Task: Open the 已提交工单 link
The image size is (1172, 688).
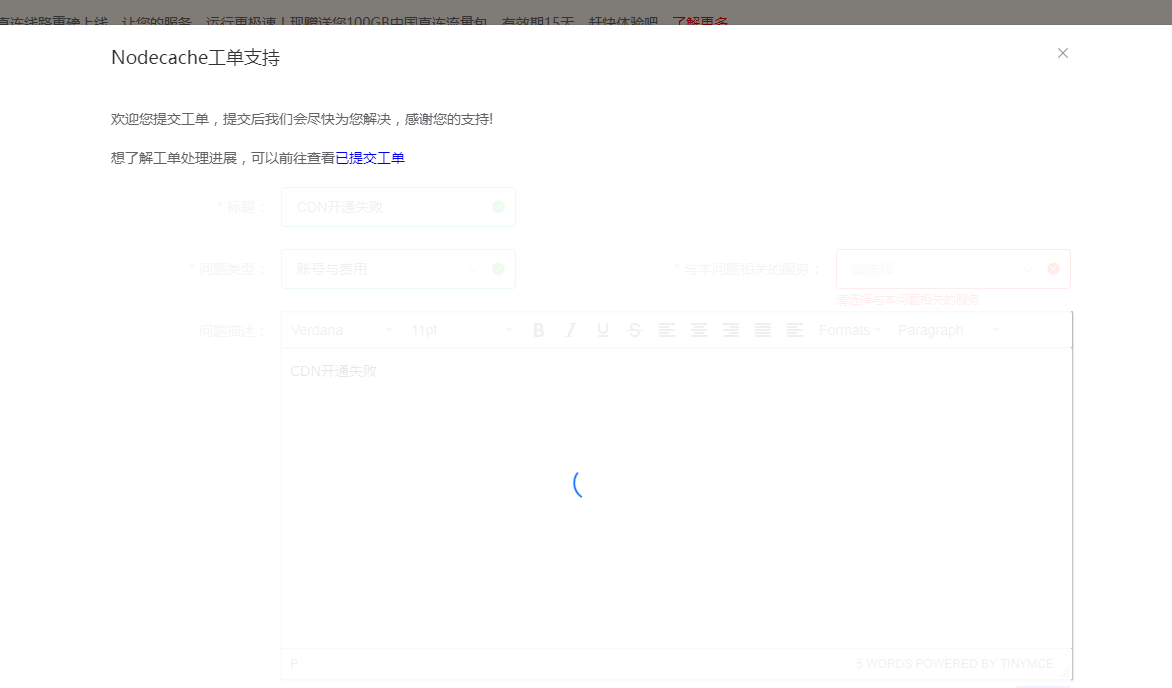Action: pos(370,158)
